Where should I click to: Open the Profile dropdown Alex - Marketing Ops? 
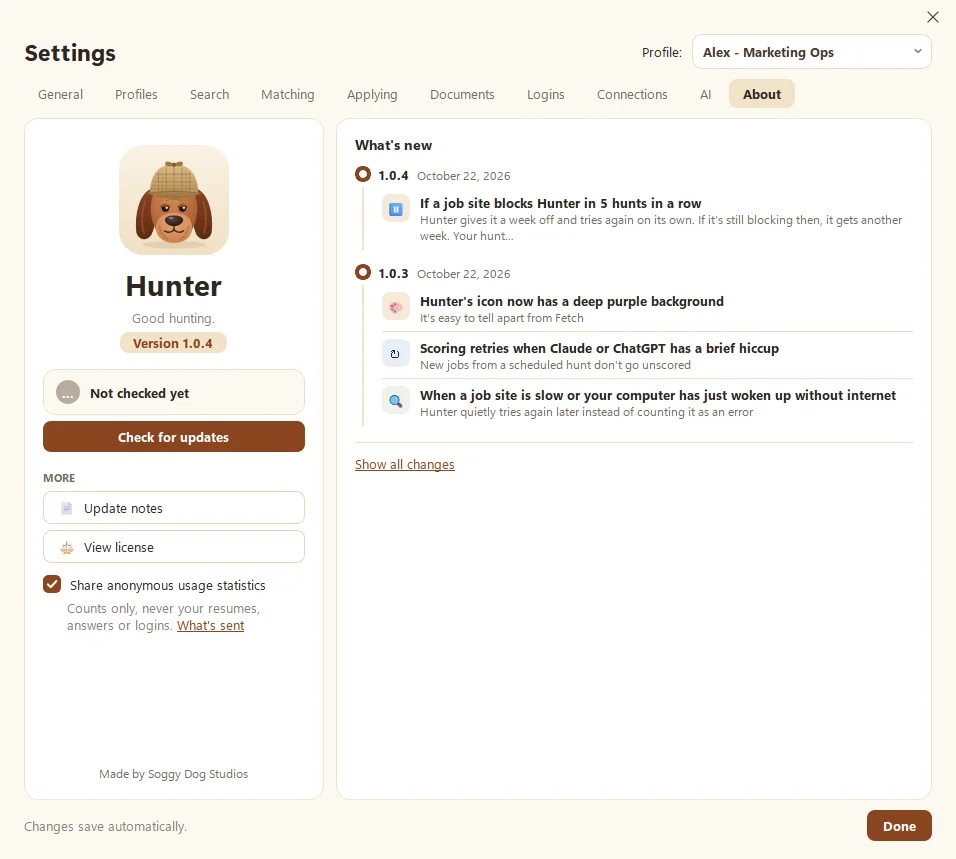click(x=812, y=52)
